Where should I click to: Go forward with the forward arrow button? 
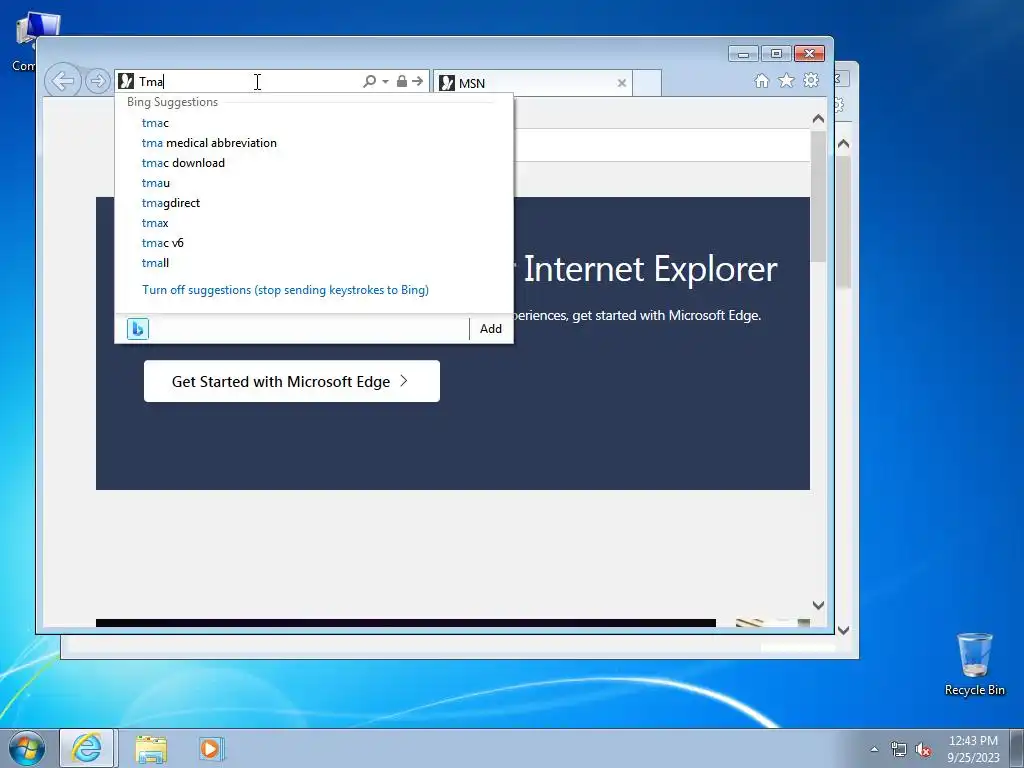tap(97, 81)
